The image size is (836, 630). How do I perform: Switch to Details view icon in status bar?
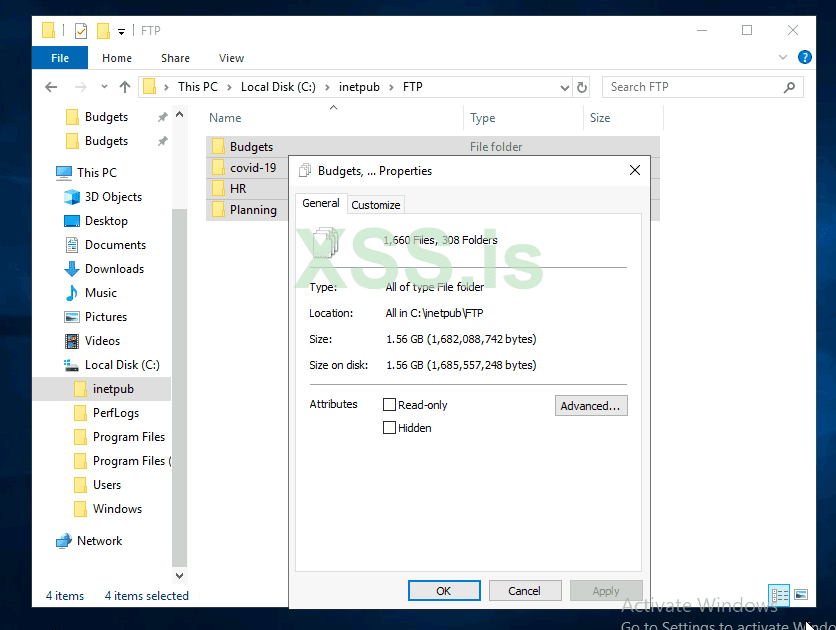tap(779, 595)
